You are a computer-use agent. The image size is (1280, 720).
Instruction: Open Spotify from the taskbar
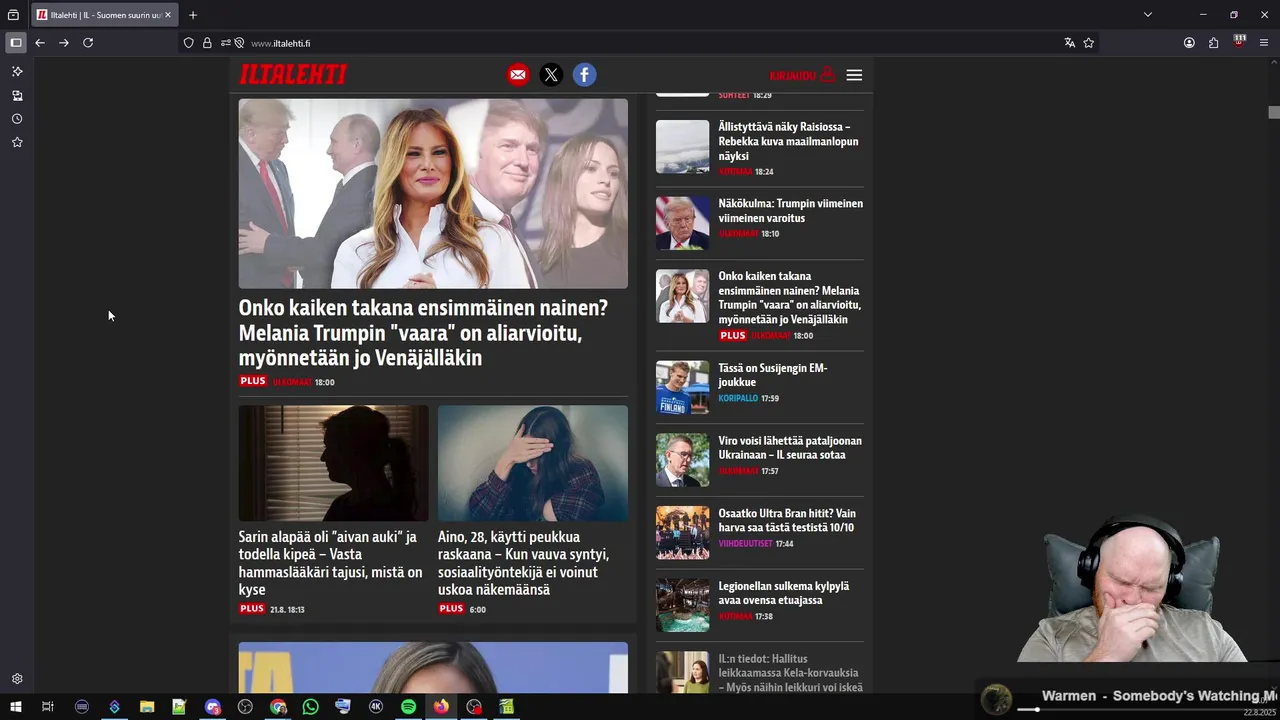pyautogui.click(x=408, y=707)
